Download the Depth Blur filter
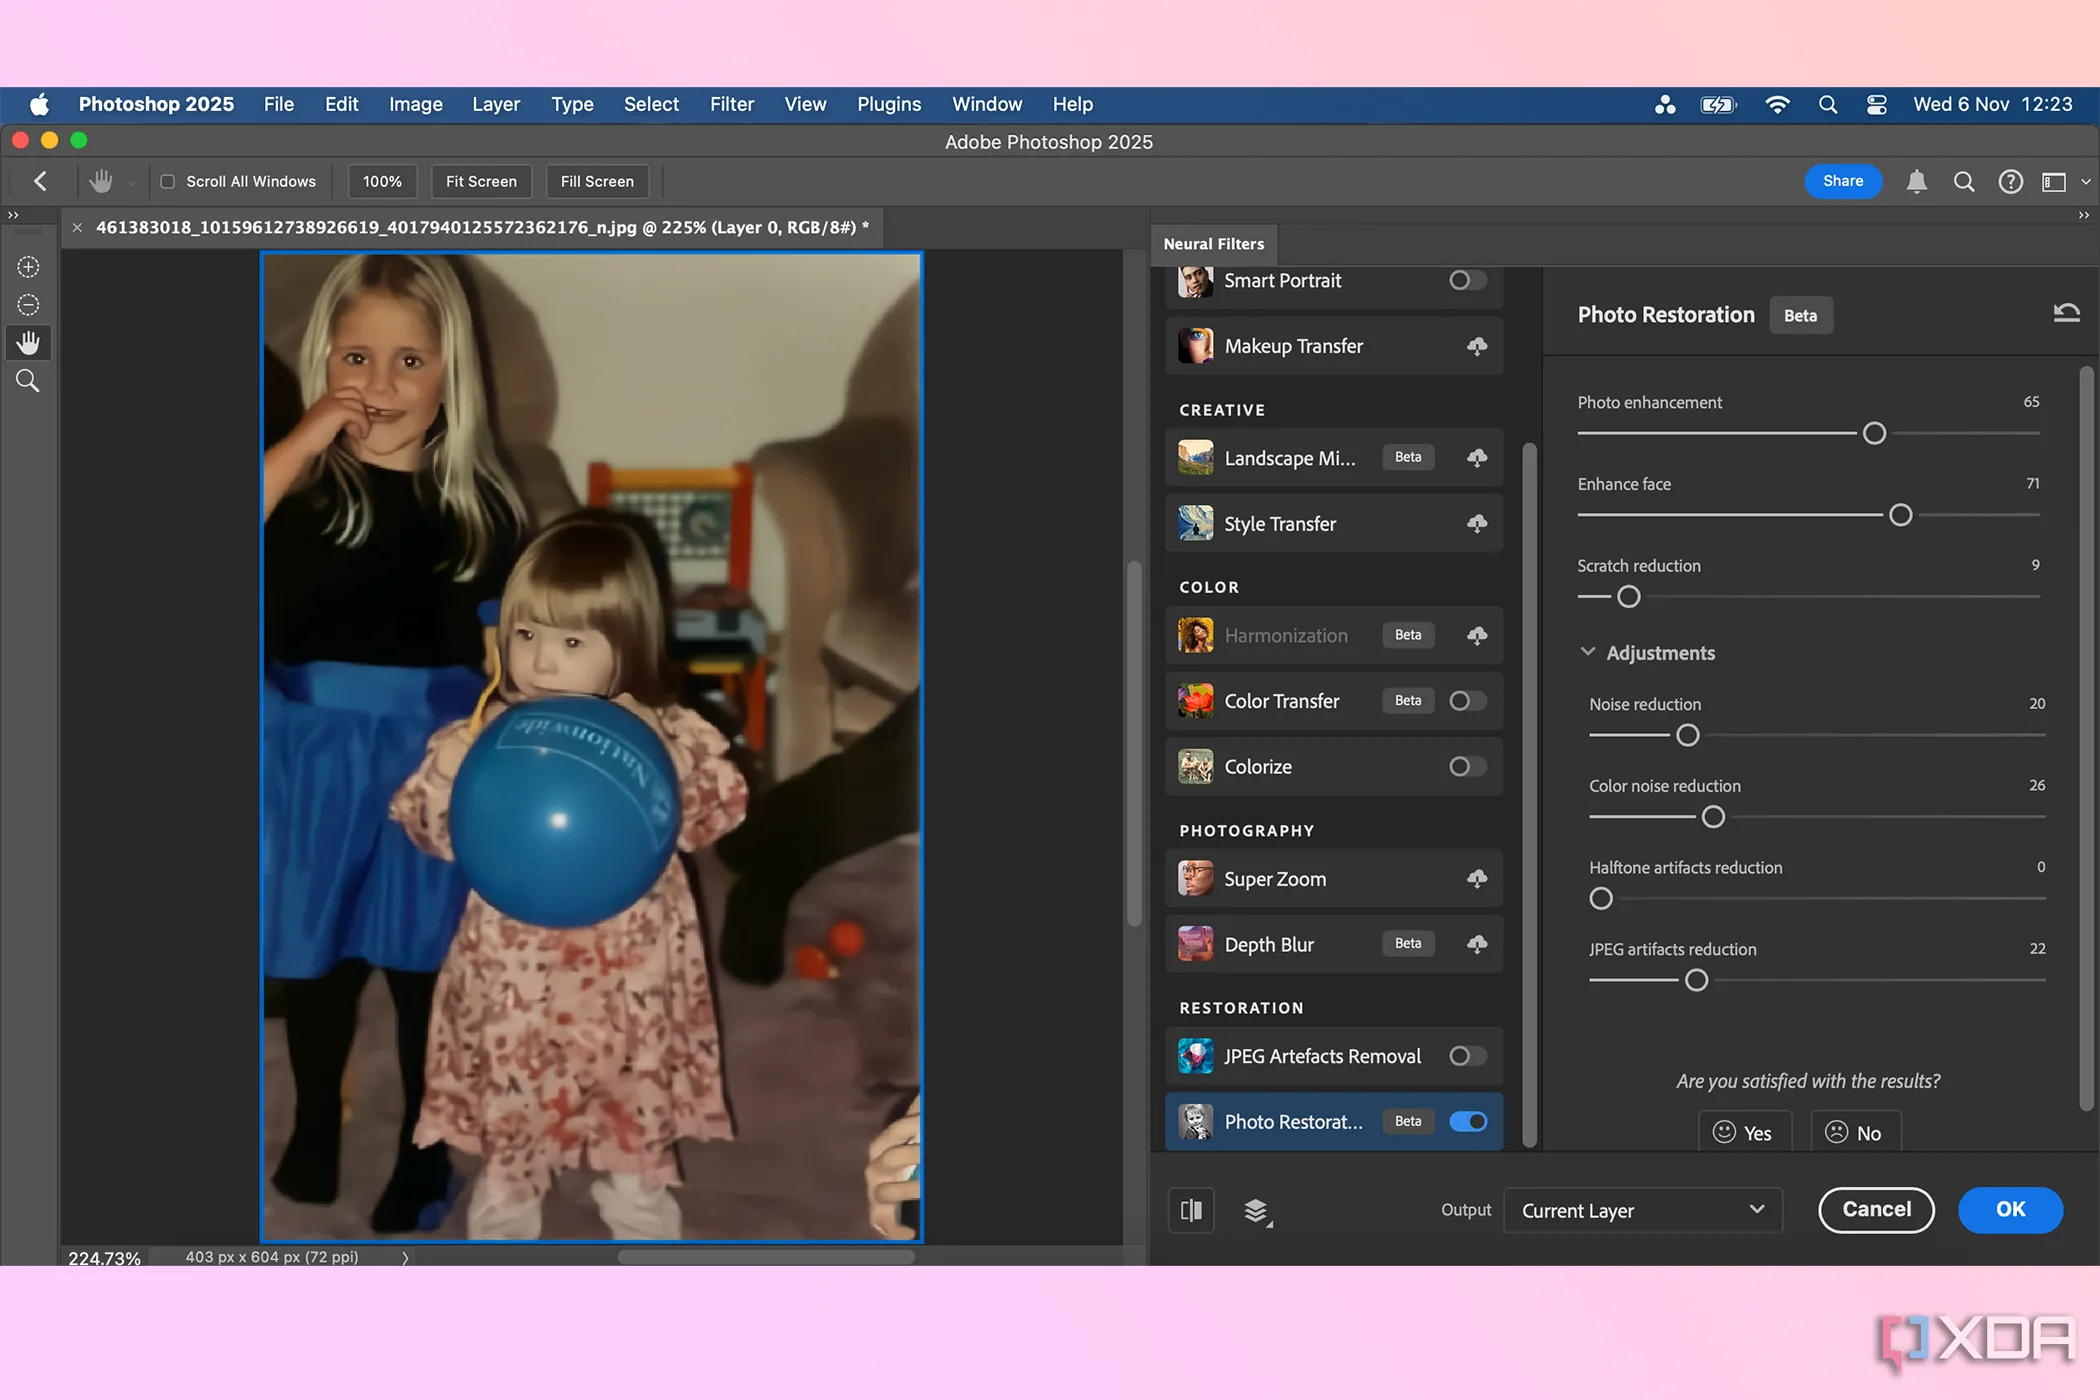The width and height of the screenshot is (2100, 1400). pyautogui.click(x=1477, y=945)
